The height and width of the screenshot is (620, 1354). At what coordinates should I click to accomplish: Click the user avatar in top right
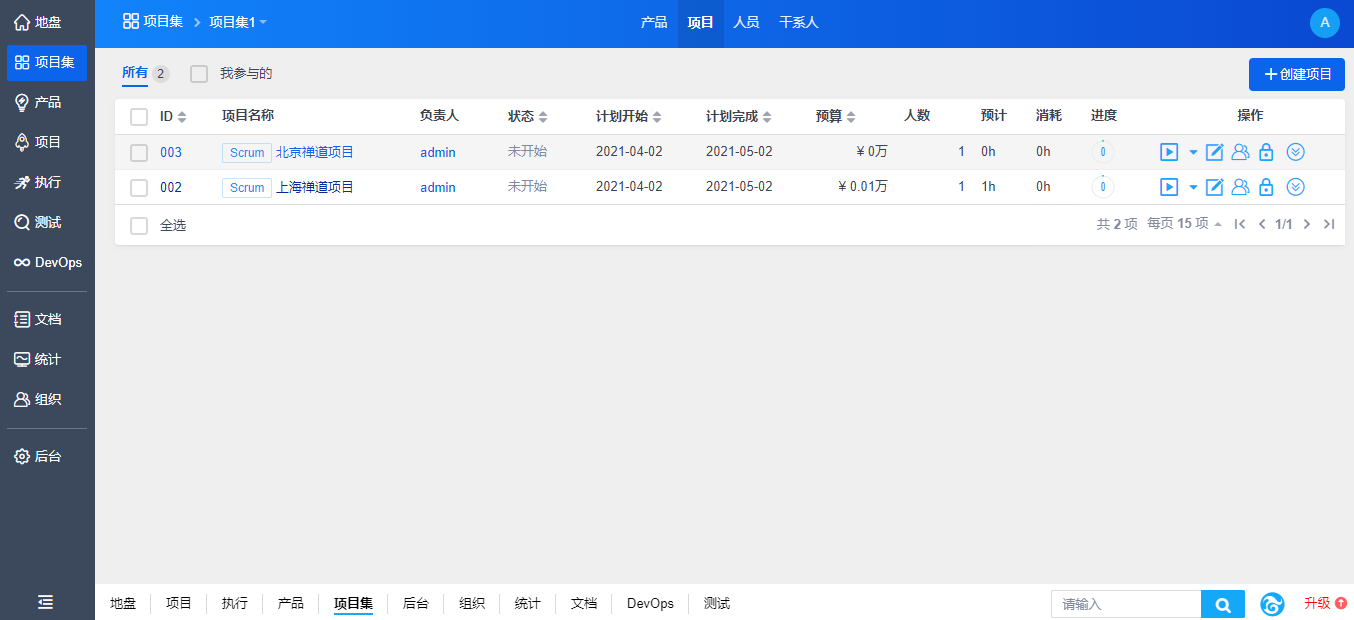(1324, 23)
